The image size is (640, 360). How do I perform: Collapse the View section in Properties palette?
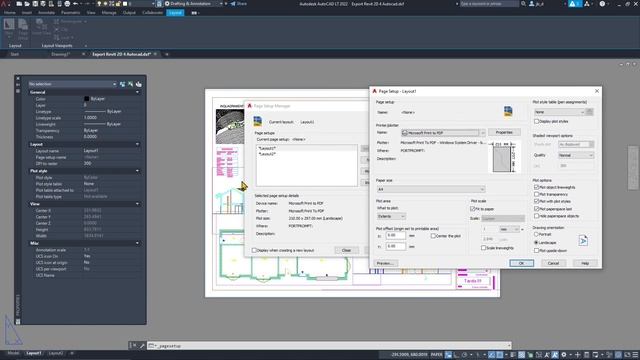click(137, 204)
